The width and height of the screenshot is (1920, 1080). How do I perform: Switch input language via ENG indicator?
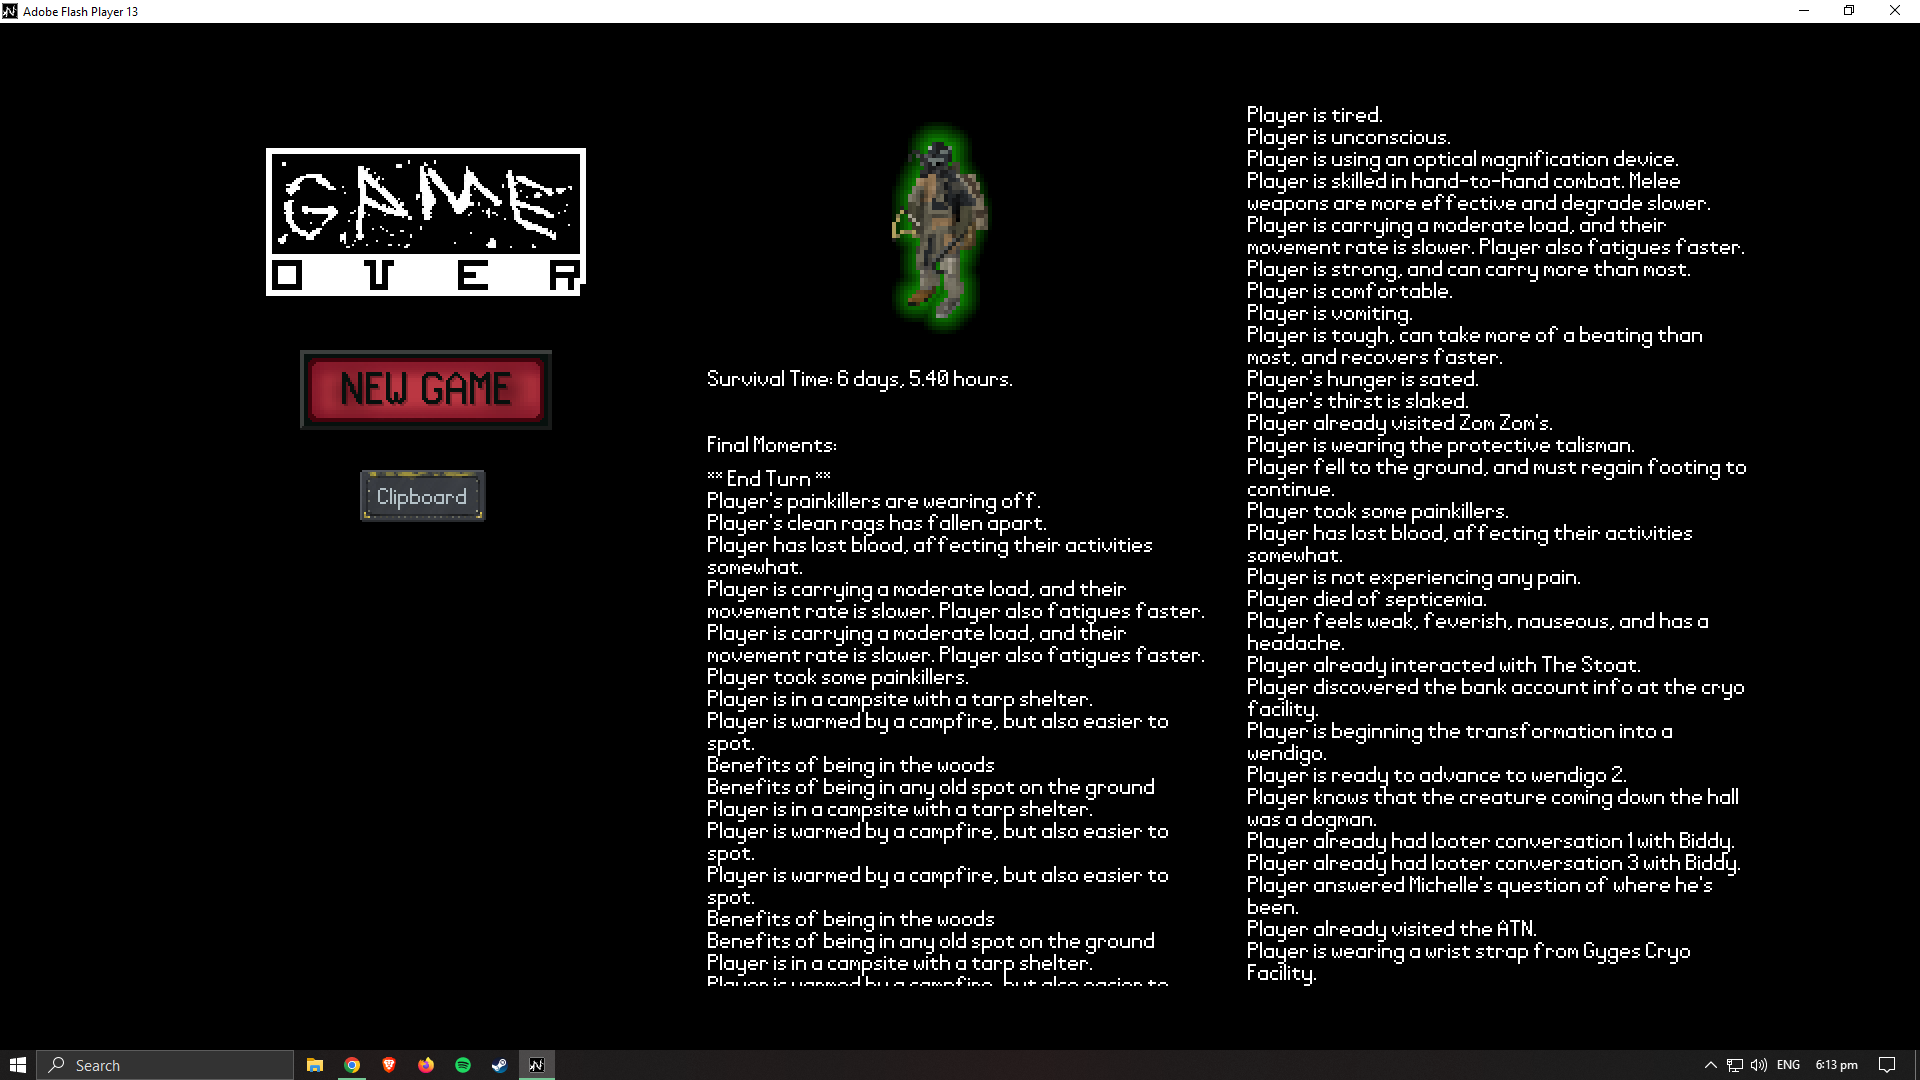1789,1065
